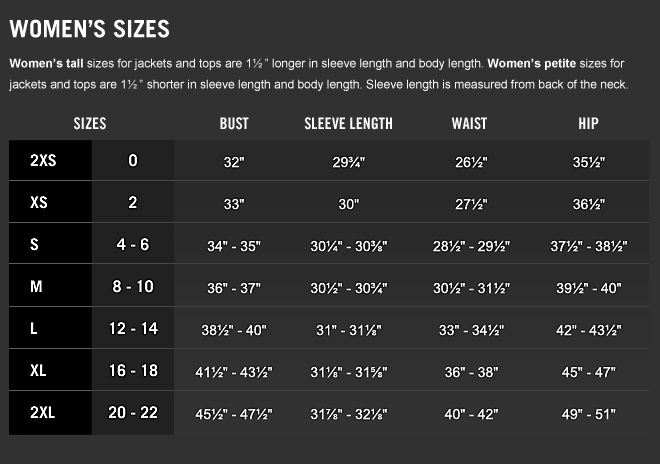
Task: Click the WOMEN'S SIZES heading
Action: pyautogui.click(x=89, y=29)
